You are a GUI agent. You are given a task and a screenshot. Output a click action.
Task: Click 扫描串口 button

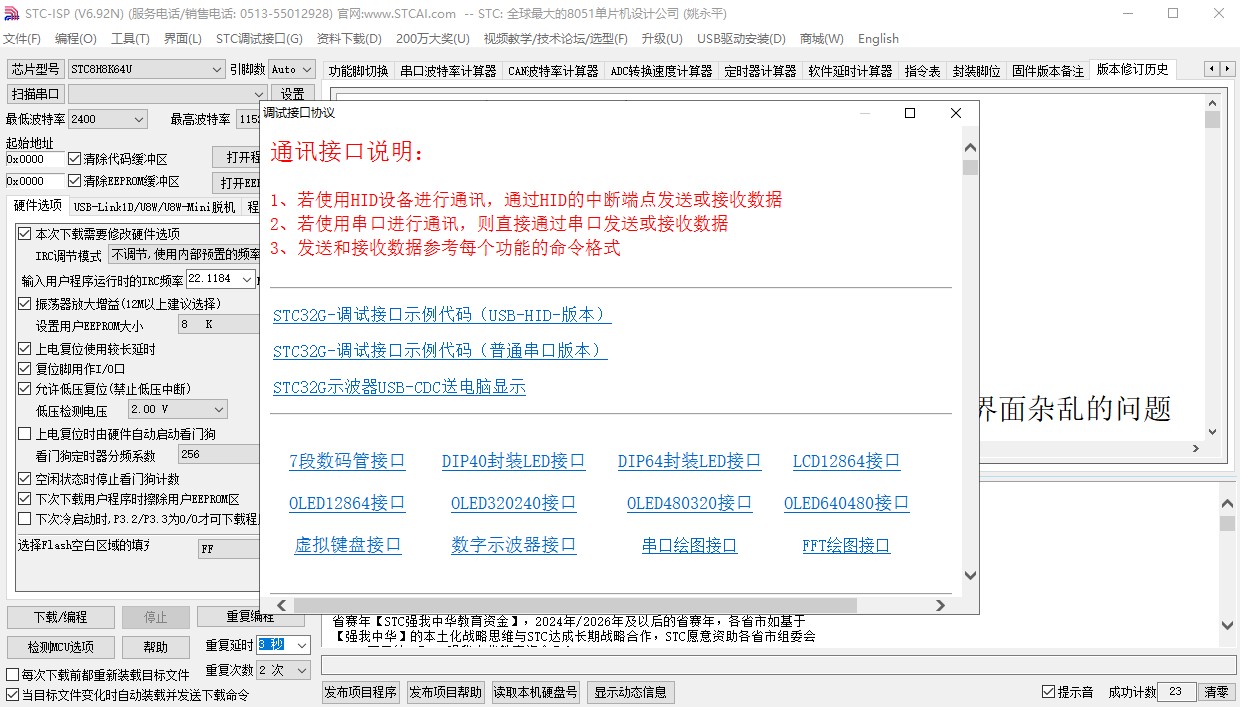(x=36, y=94)
